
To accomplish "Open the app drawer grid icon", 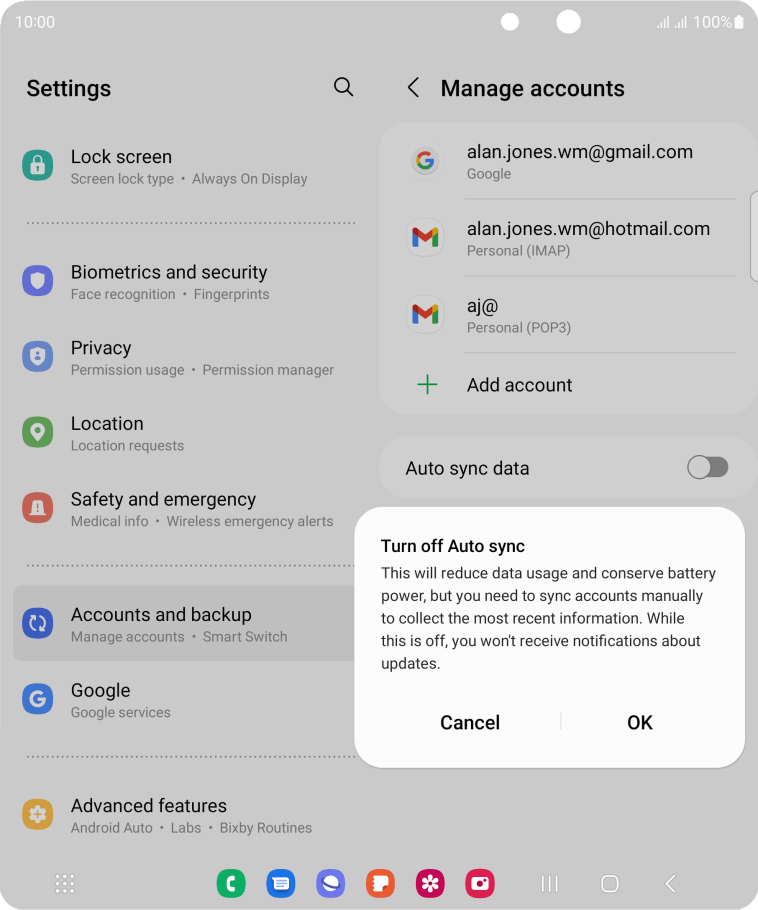I will (x=65, y=883).
